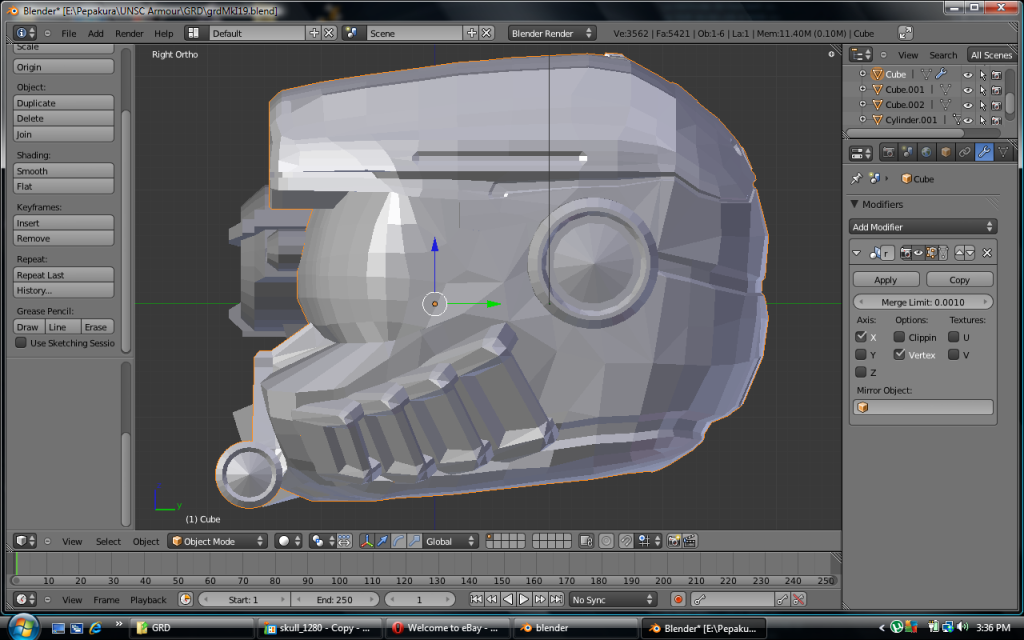1024x640 pixels.
Task: Open the Object properties cube icon
Action: tap(946, 153)
